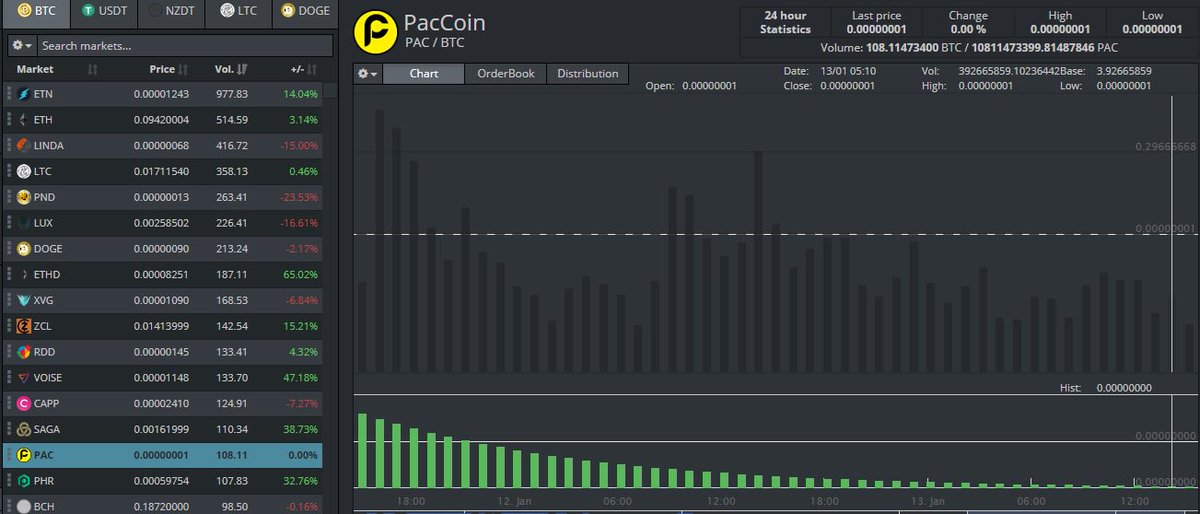Select the RDD coin icon
The image size is (1200, 514).
tap(24, 352)
